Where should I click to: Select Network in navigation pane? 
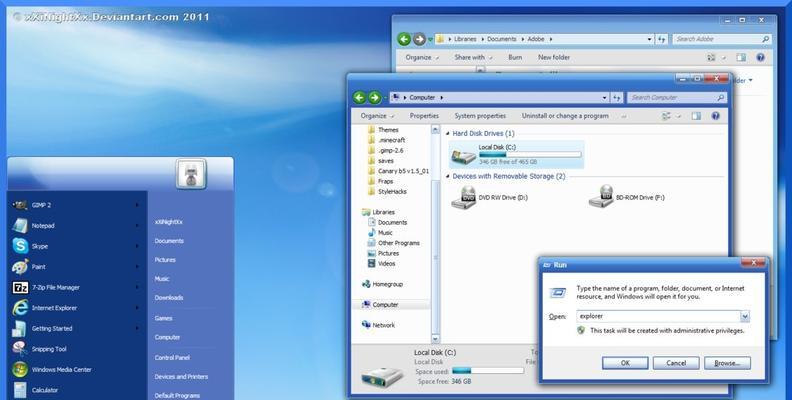click(378, 325)
